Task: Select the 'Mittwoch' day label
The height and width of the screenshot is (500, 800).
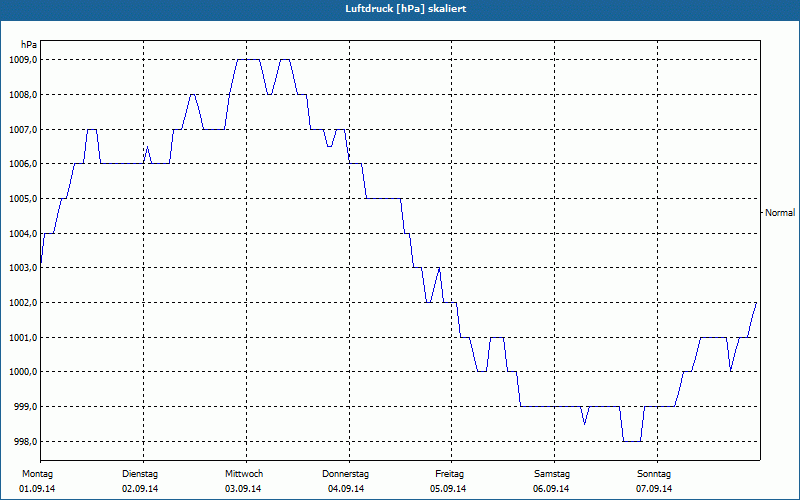Action: [244, 474]
